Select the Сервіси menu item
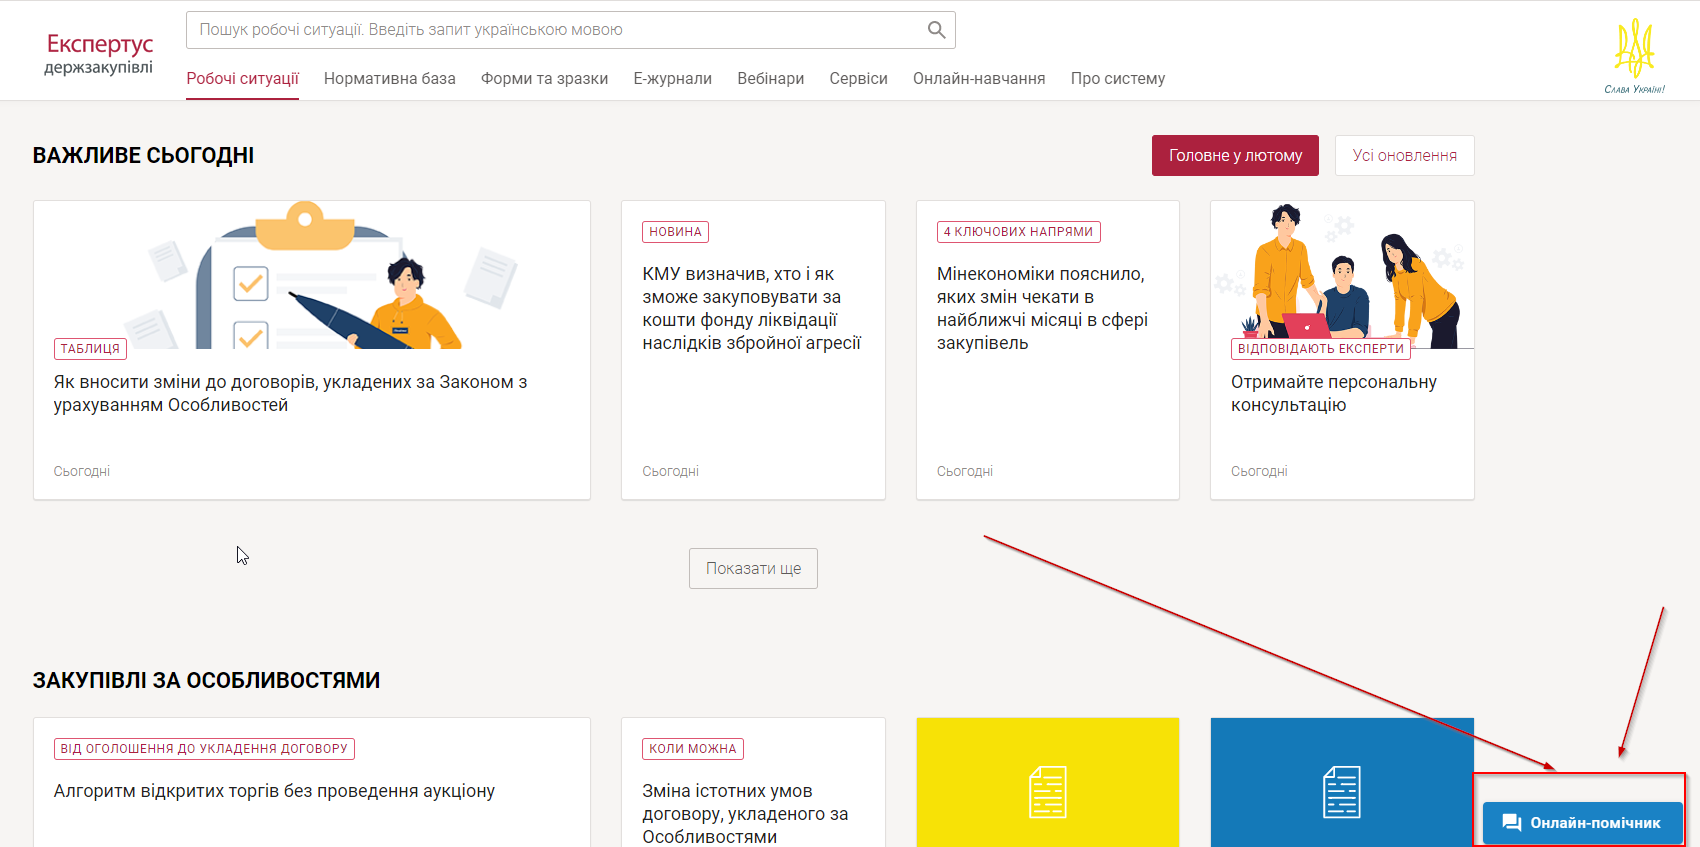This screenshot has width=1700, height=847. (x=858, y=78)
